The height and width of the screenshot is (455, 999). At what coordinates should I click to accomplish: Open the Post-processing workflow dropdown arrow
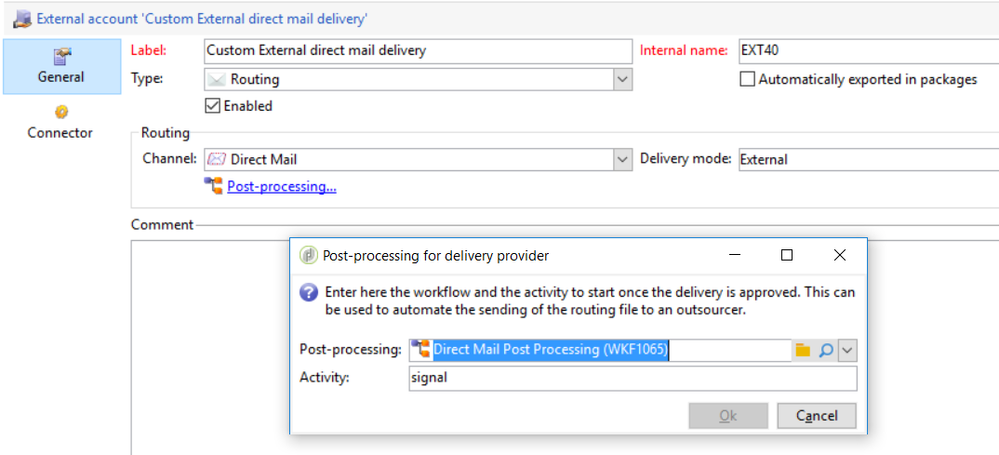click(x=848, y=350)
